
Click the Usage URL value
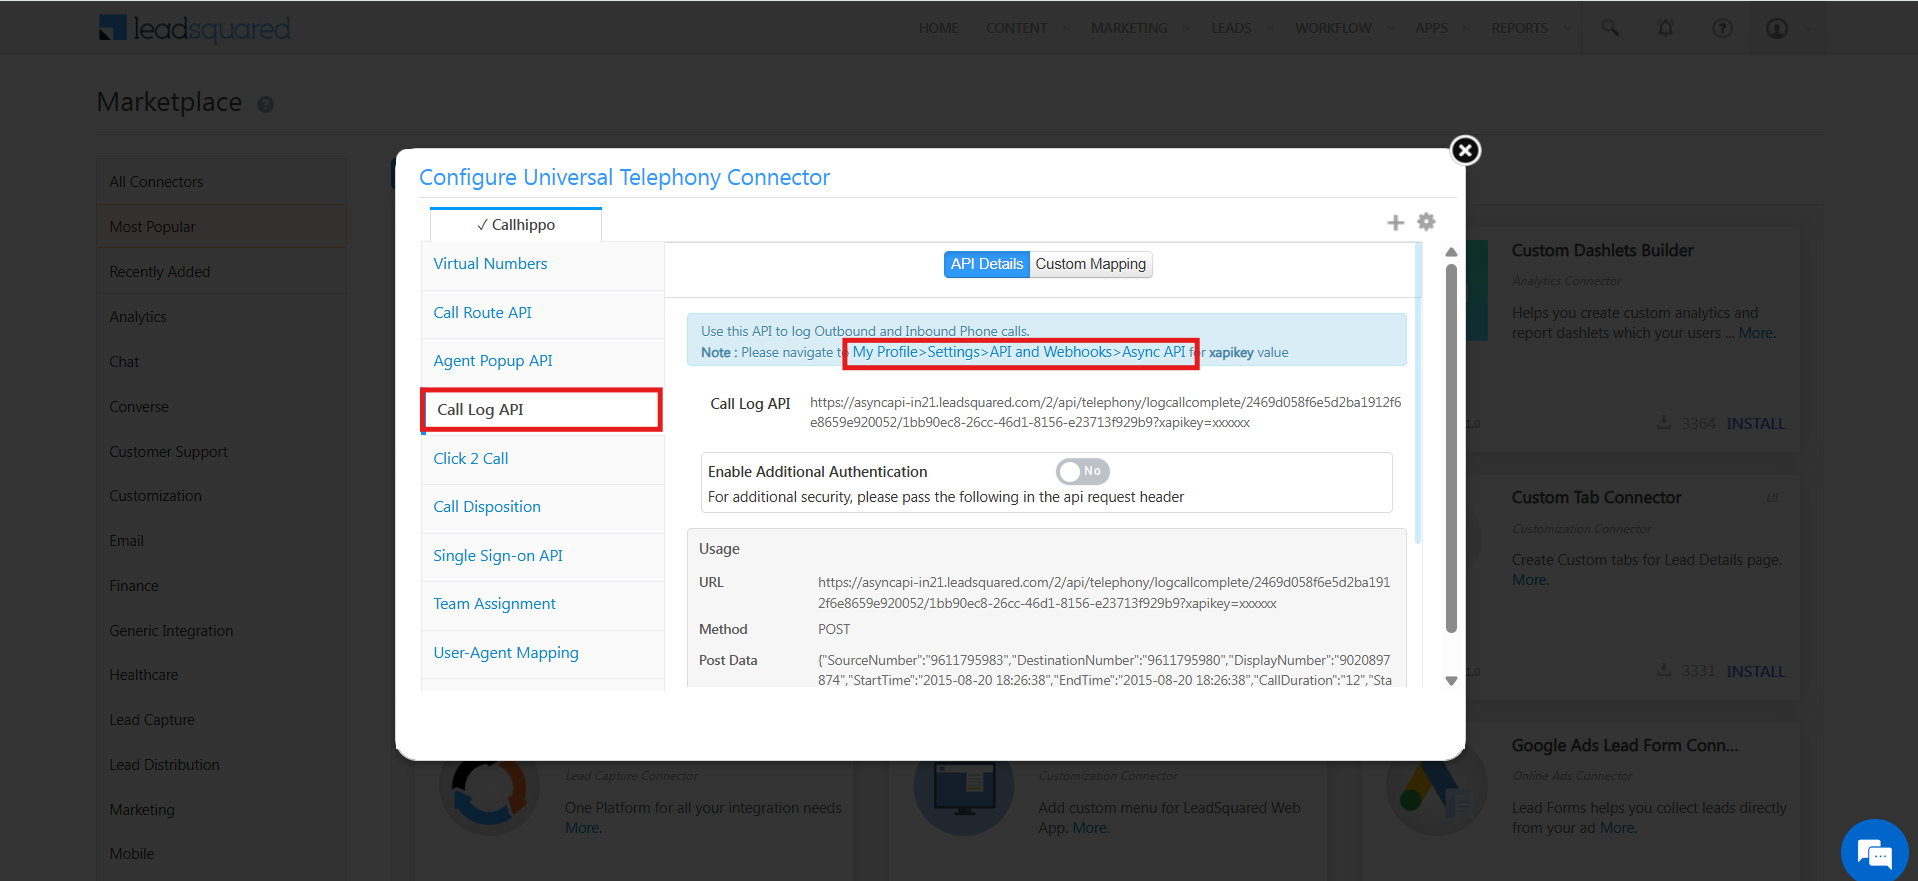[x=1104, y=593]
